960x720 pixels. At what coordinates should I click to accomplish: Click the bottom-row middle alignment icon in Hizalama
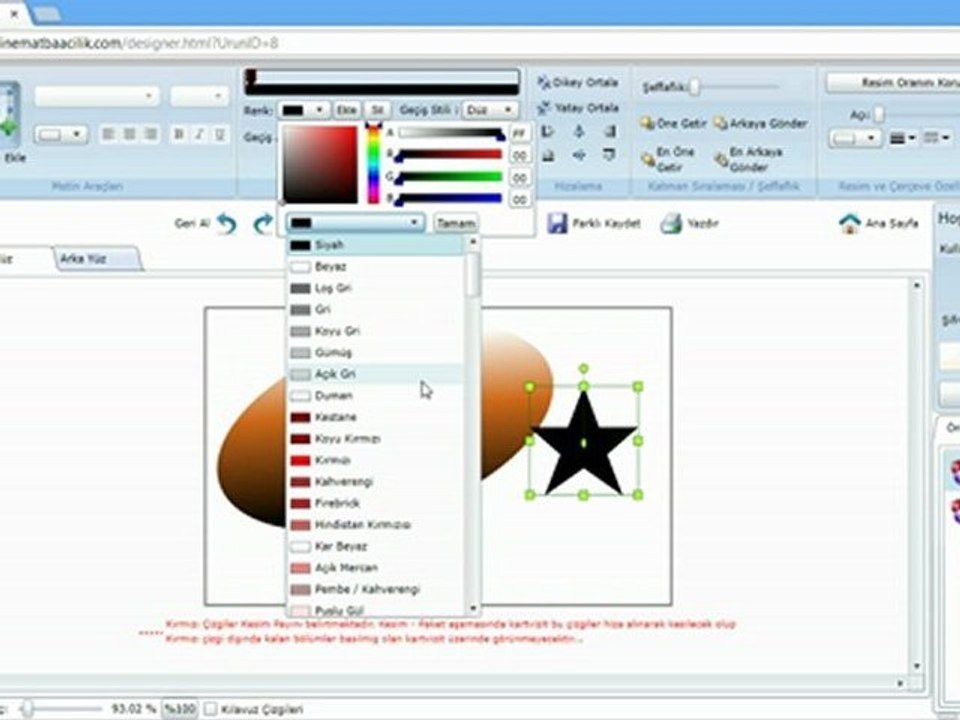(x=579, y=156)
